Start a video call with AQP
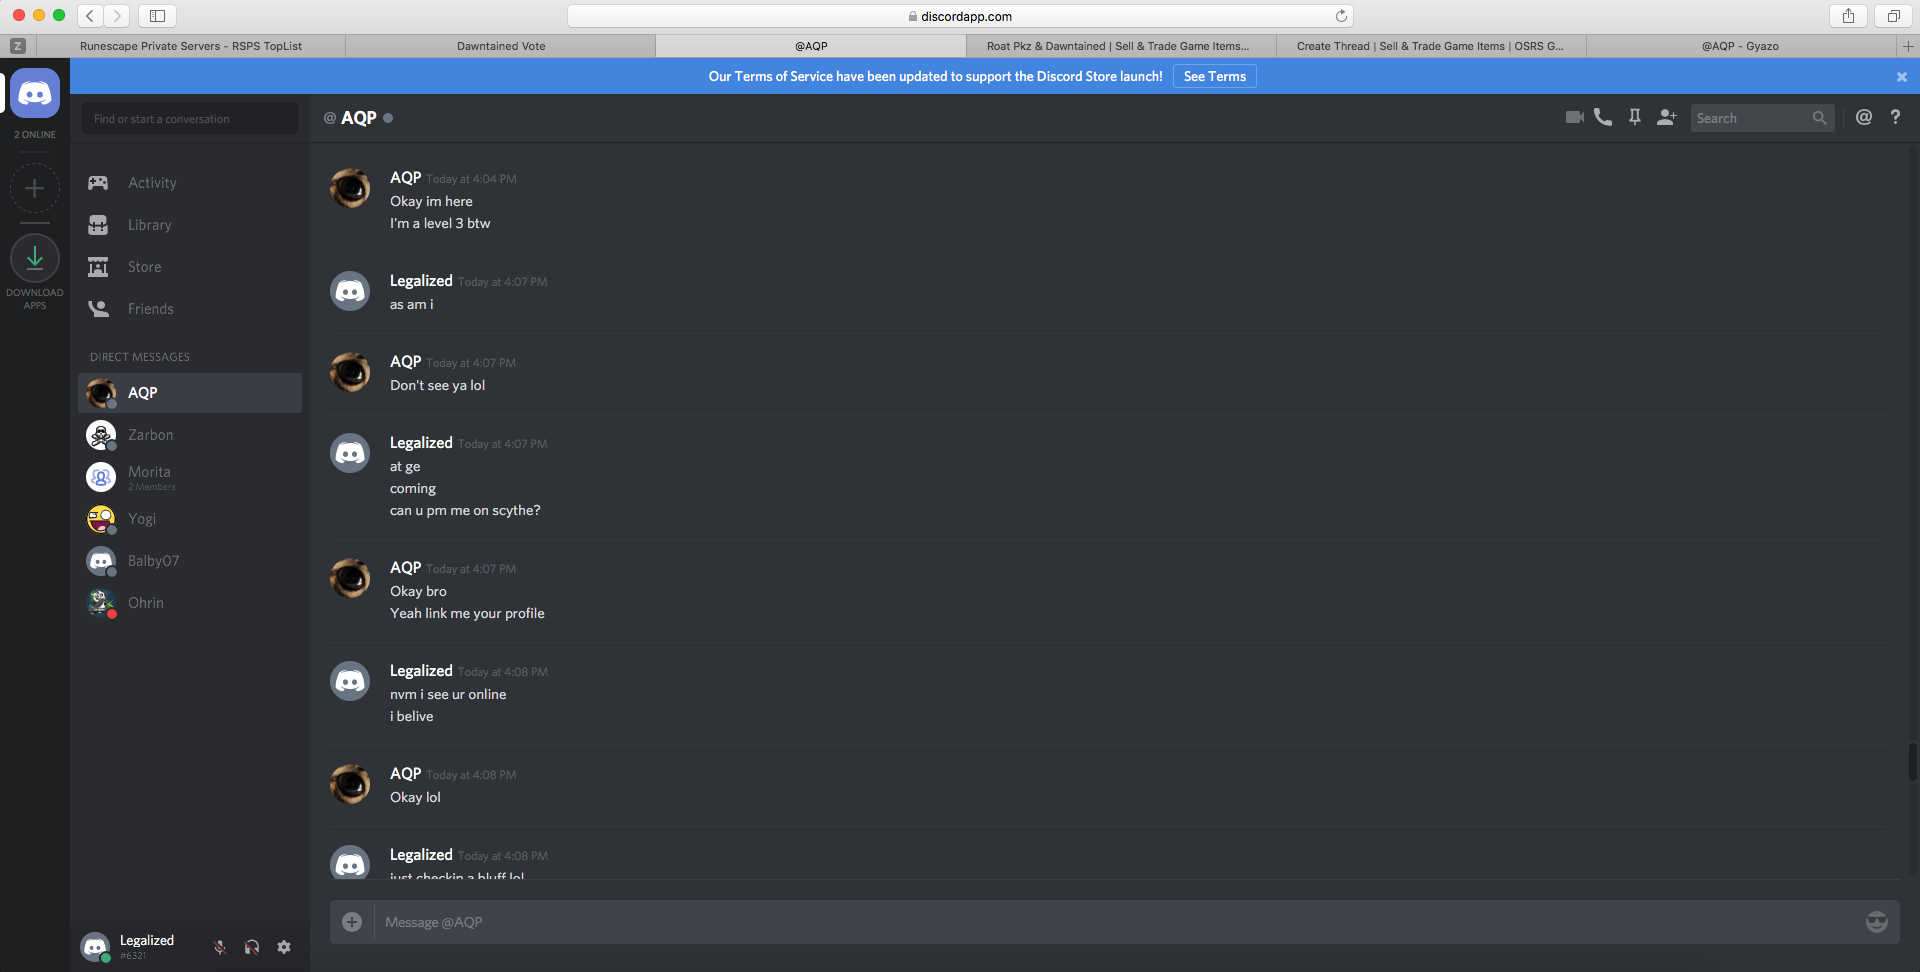 pyautogui.click(x=1574, y=117)
